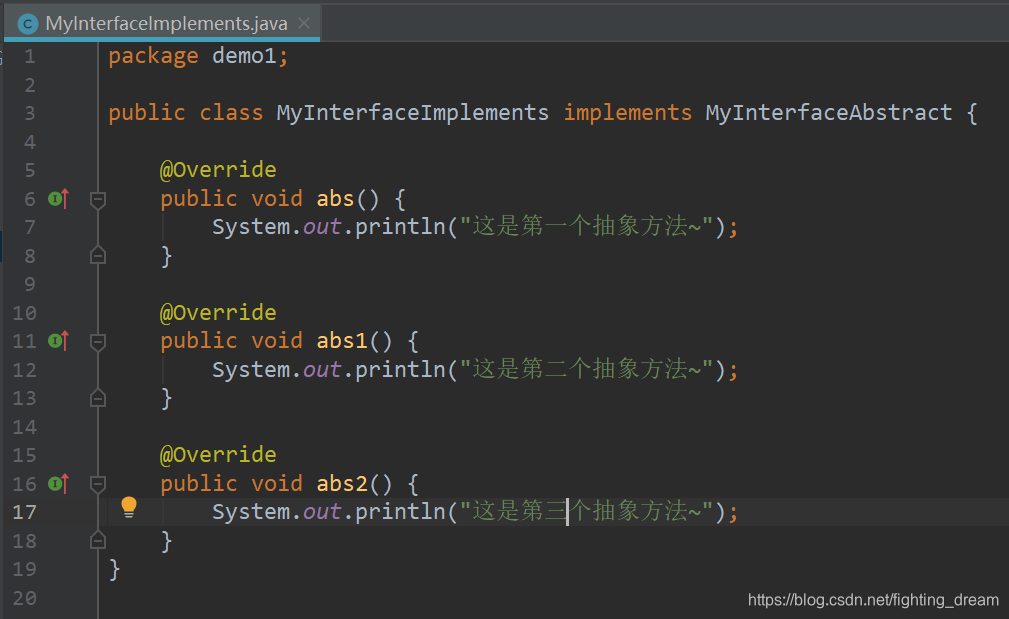Viewport: 1009px width, 619px height.
Task: Click the method name abs2() on line 16
Action: tap(342, 484)
